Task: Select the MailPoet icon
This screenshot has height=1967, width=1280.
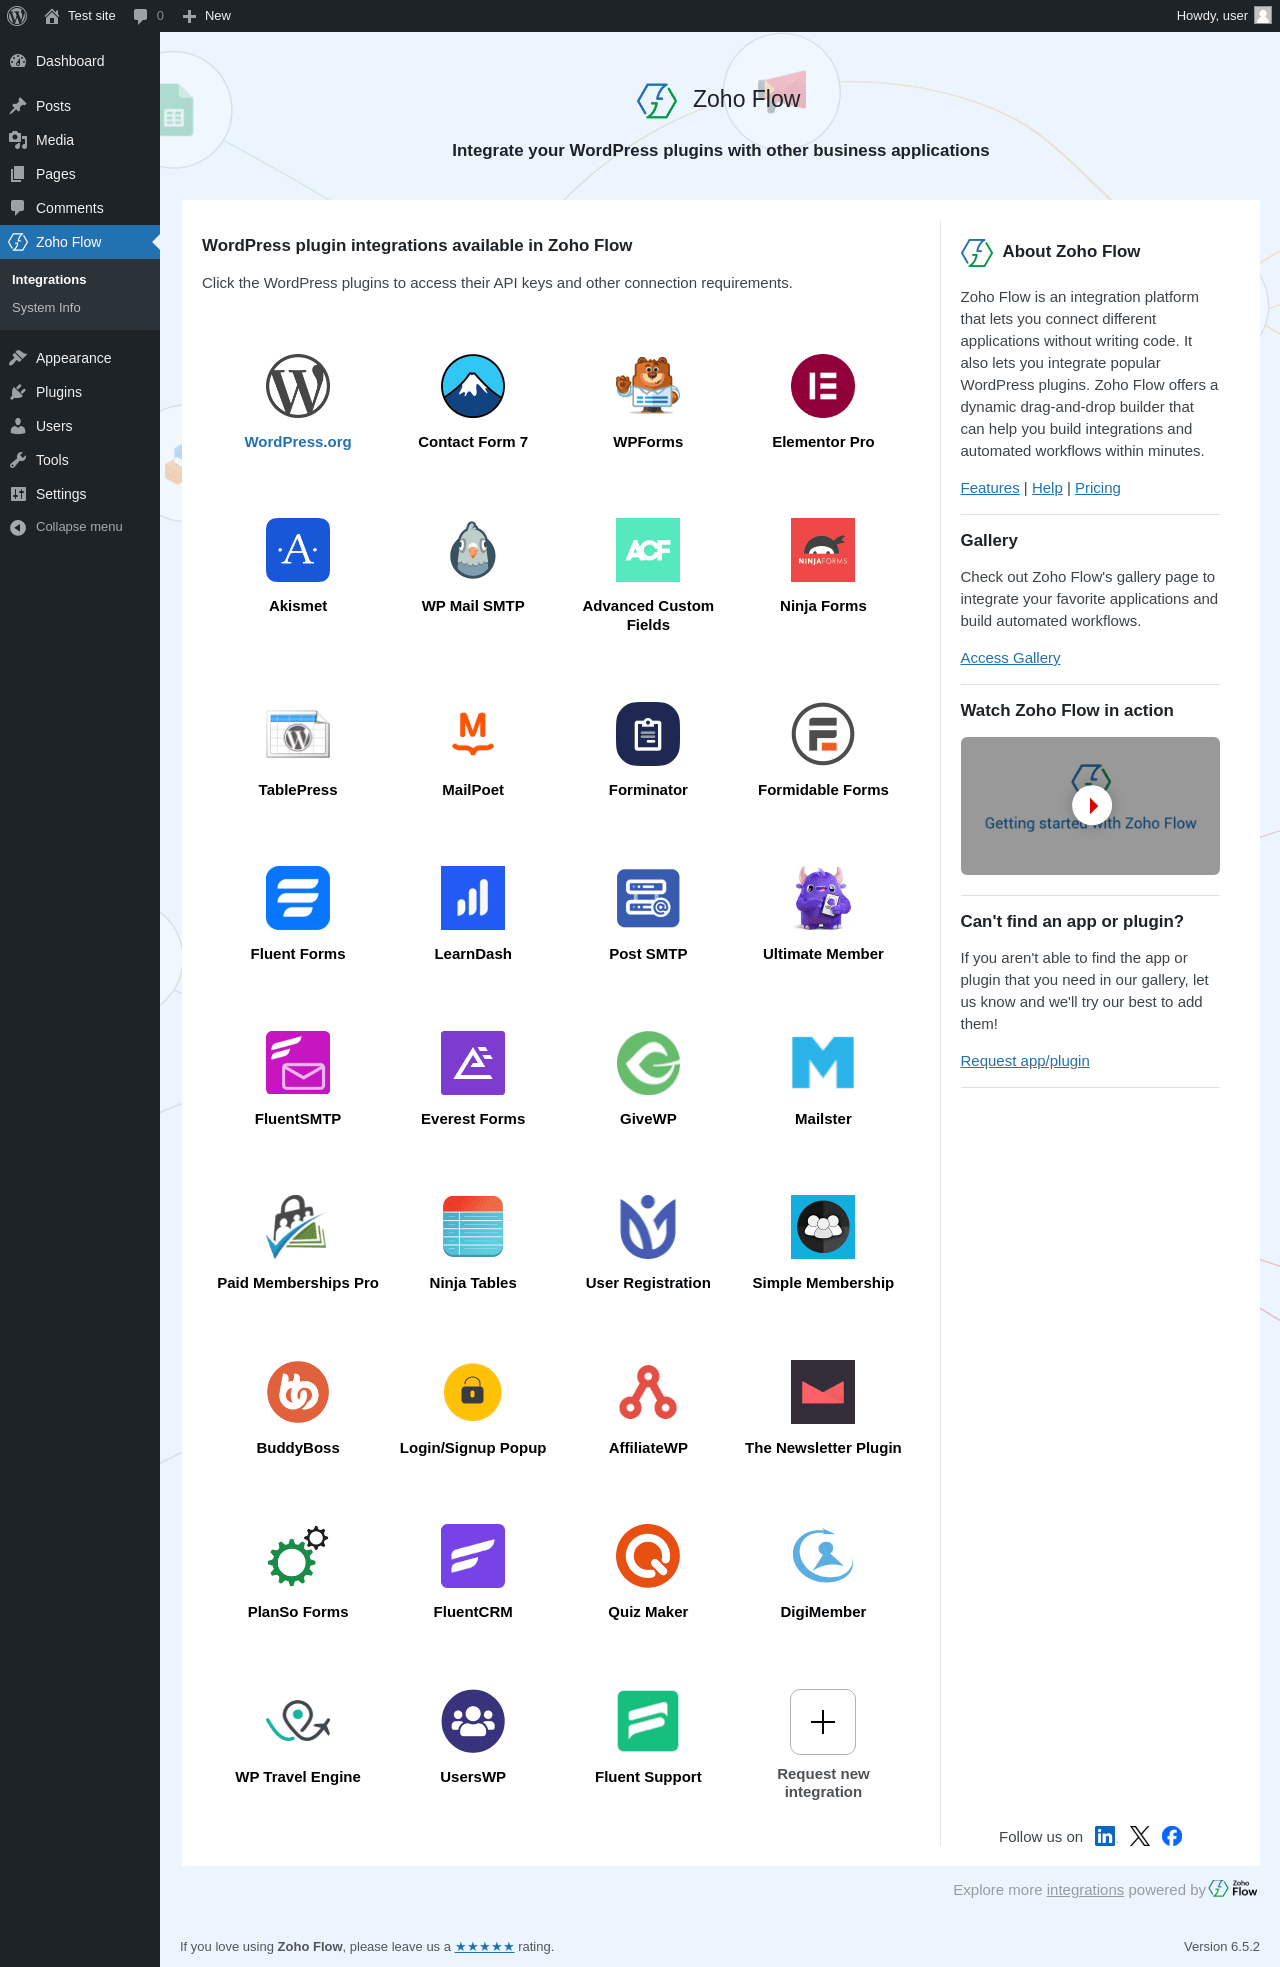Action: click(473, 734)
